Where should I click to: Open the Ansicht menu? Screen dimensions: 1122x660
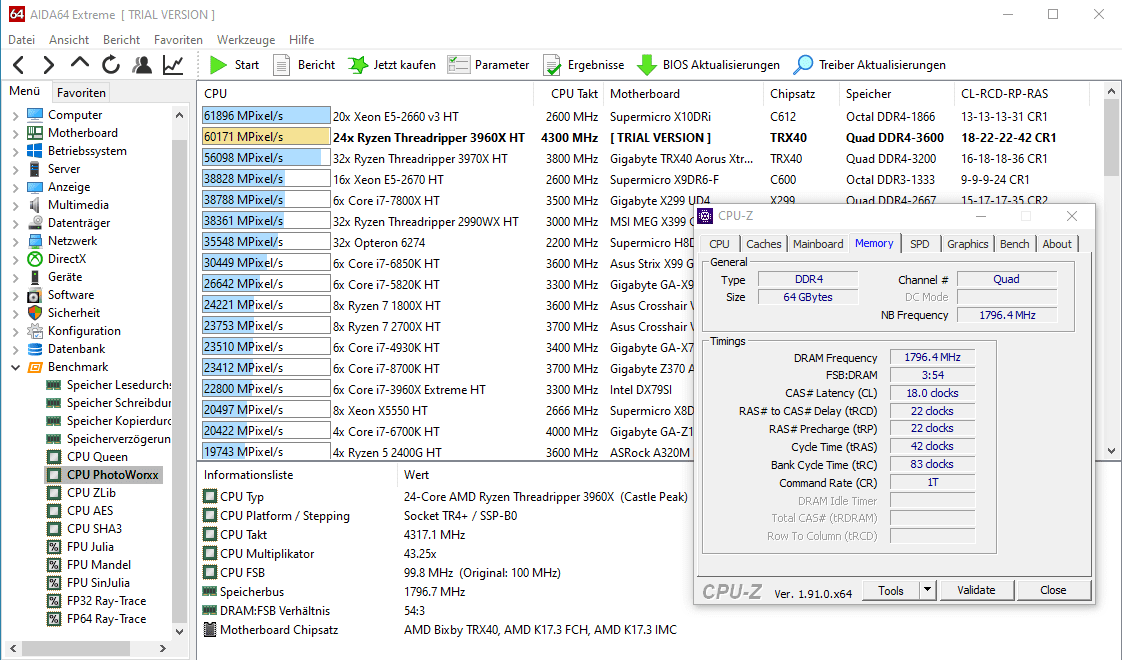click(x=69, y=40)
